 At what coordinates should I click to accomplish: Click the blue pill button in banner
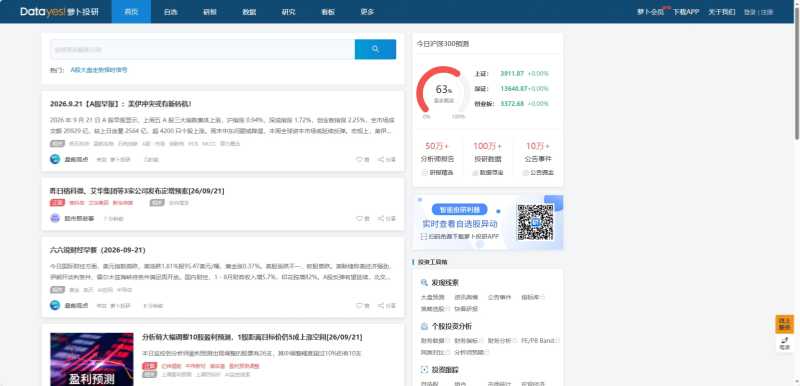[459, 210]
